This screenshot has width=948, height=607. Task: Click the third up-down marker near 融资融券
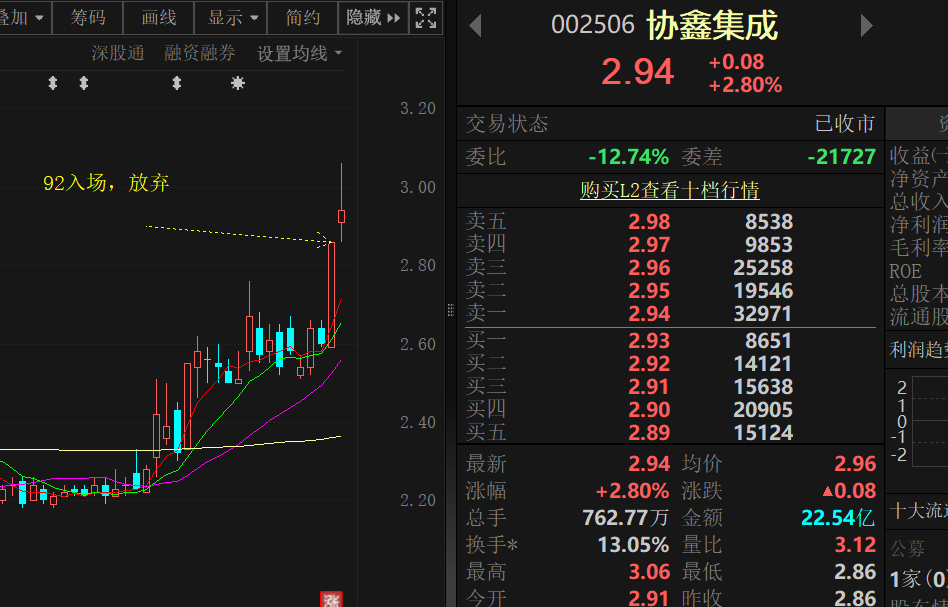pyautogui.click(x=177, y=83)
